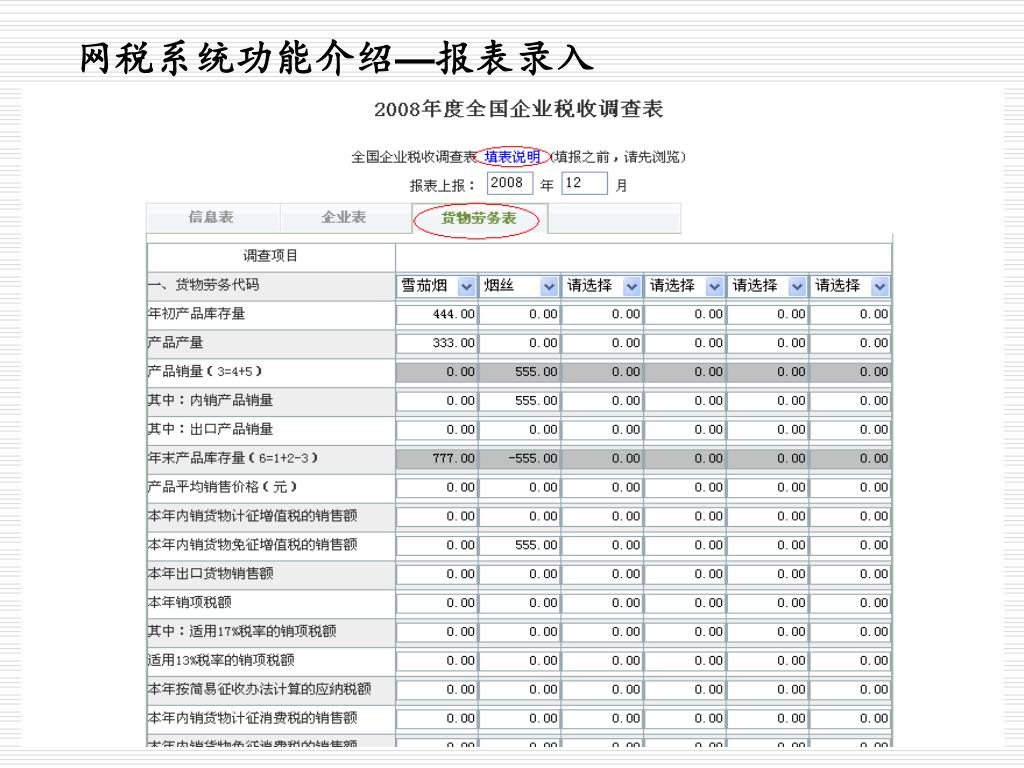
Task: Click the report year field showing 2008
Action: [510, 183]
